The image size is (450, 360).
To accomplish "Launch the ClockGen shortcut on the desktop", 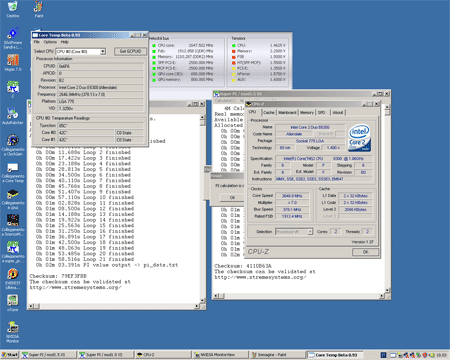I will coord(13,145).
